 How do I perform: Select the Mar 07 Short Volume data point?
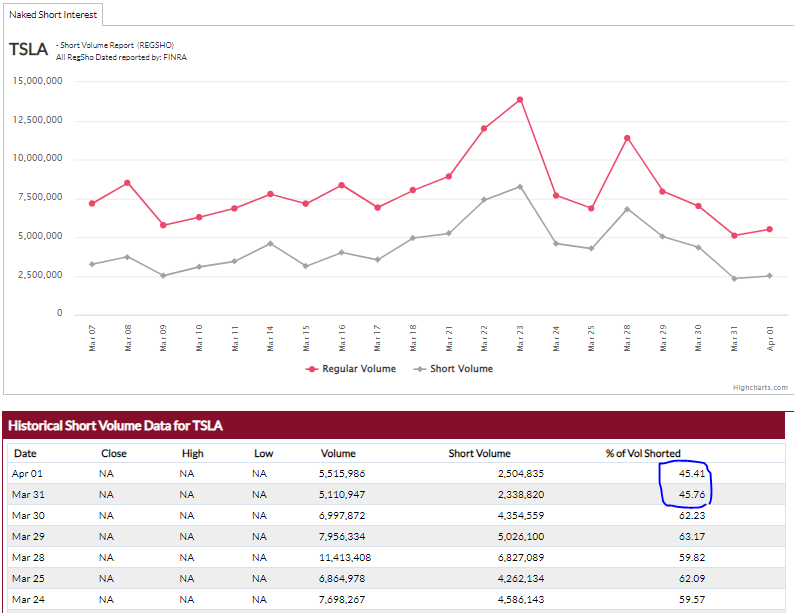tap(92, 264)
